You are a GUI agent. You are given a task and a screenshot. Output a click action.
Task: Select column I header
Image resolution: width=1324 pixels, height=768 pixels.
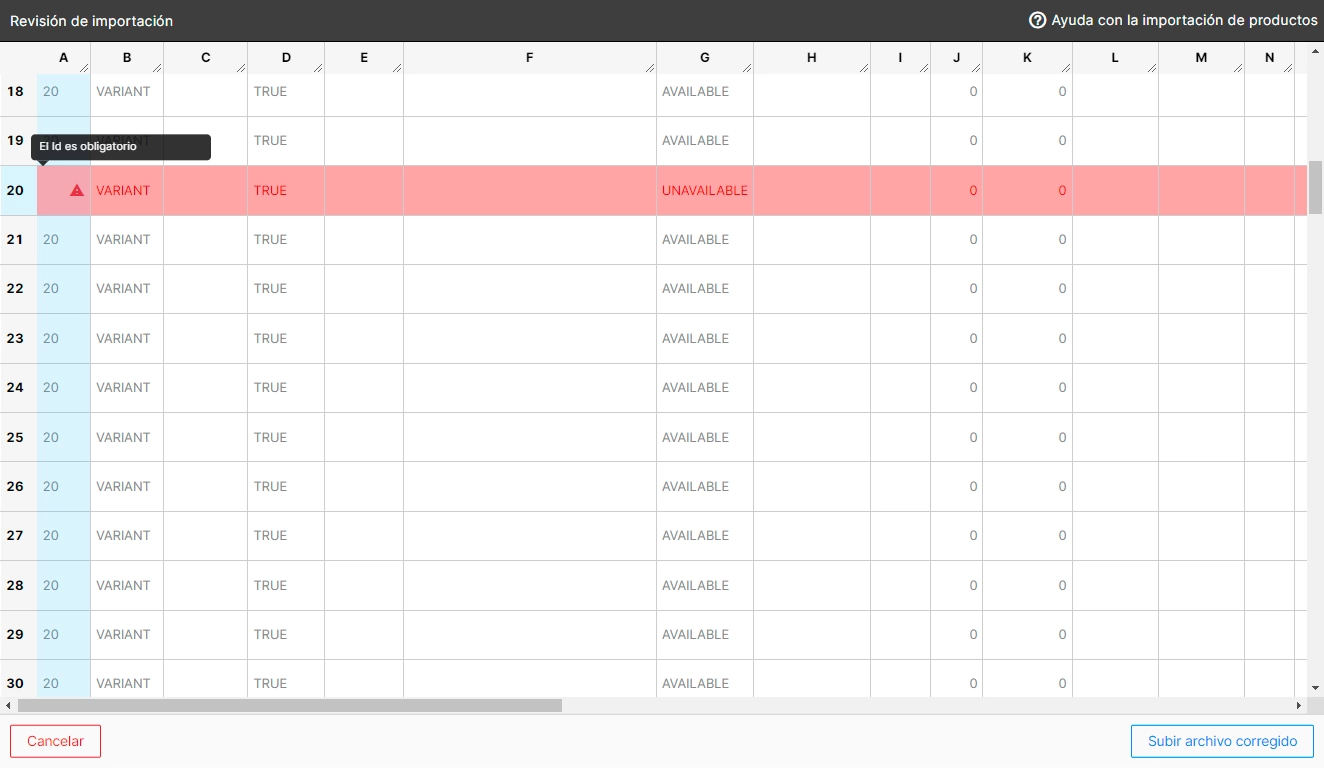(900, 58)
